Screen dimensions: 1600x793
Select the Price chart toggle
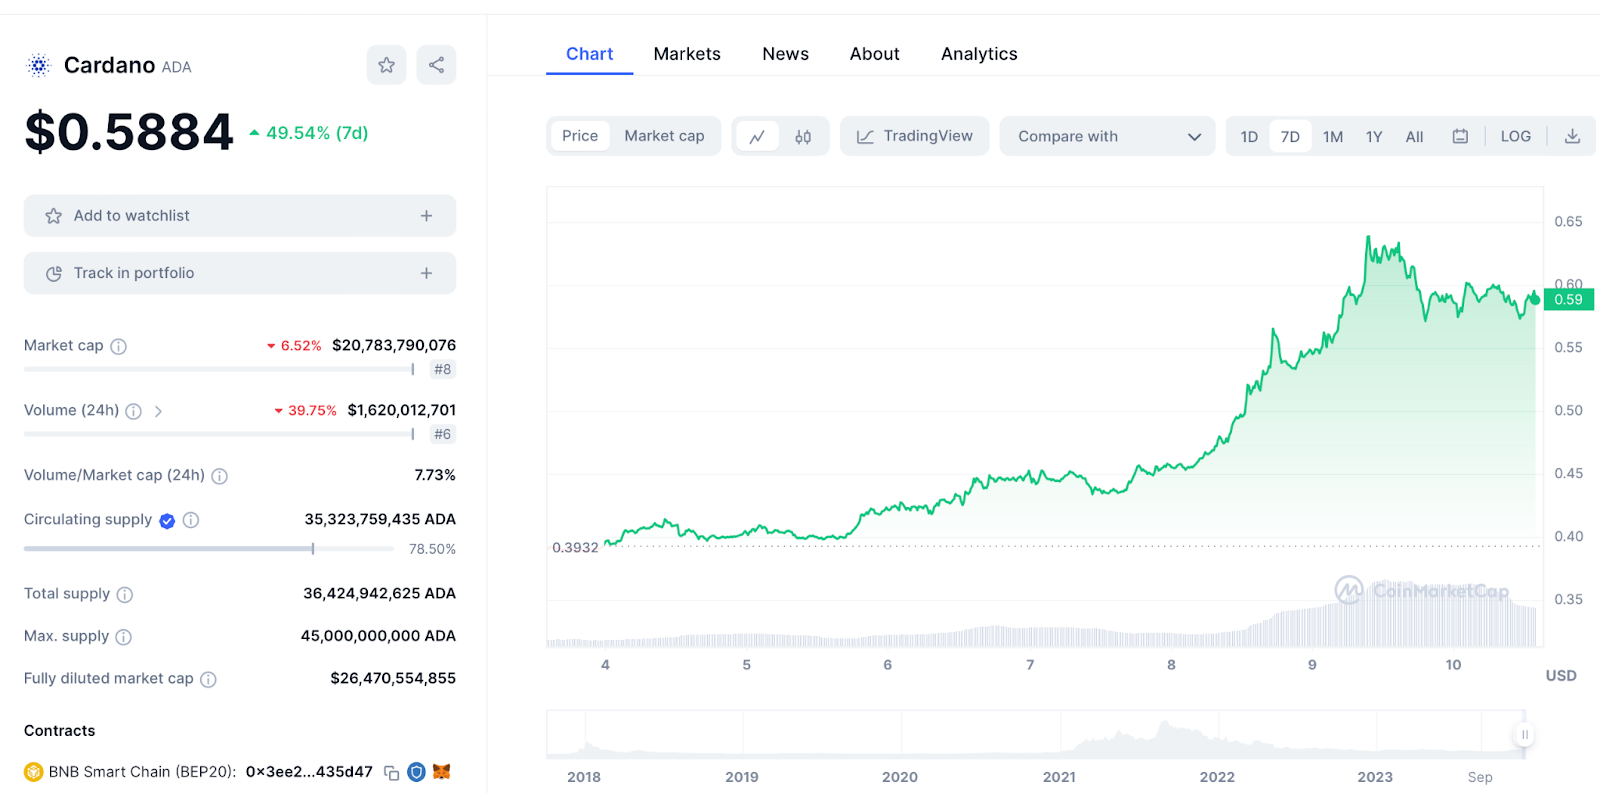click(580, 136)
